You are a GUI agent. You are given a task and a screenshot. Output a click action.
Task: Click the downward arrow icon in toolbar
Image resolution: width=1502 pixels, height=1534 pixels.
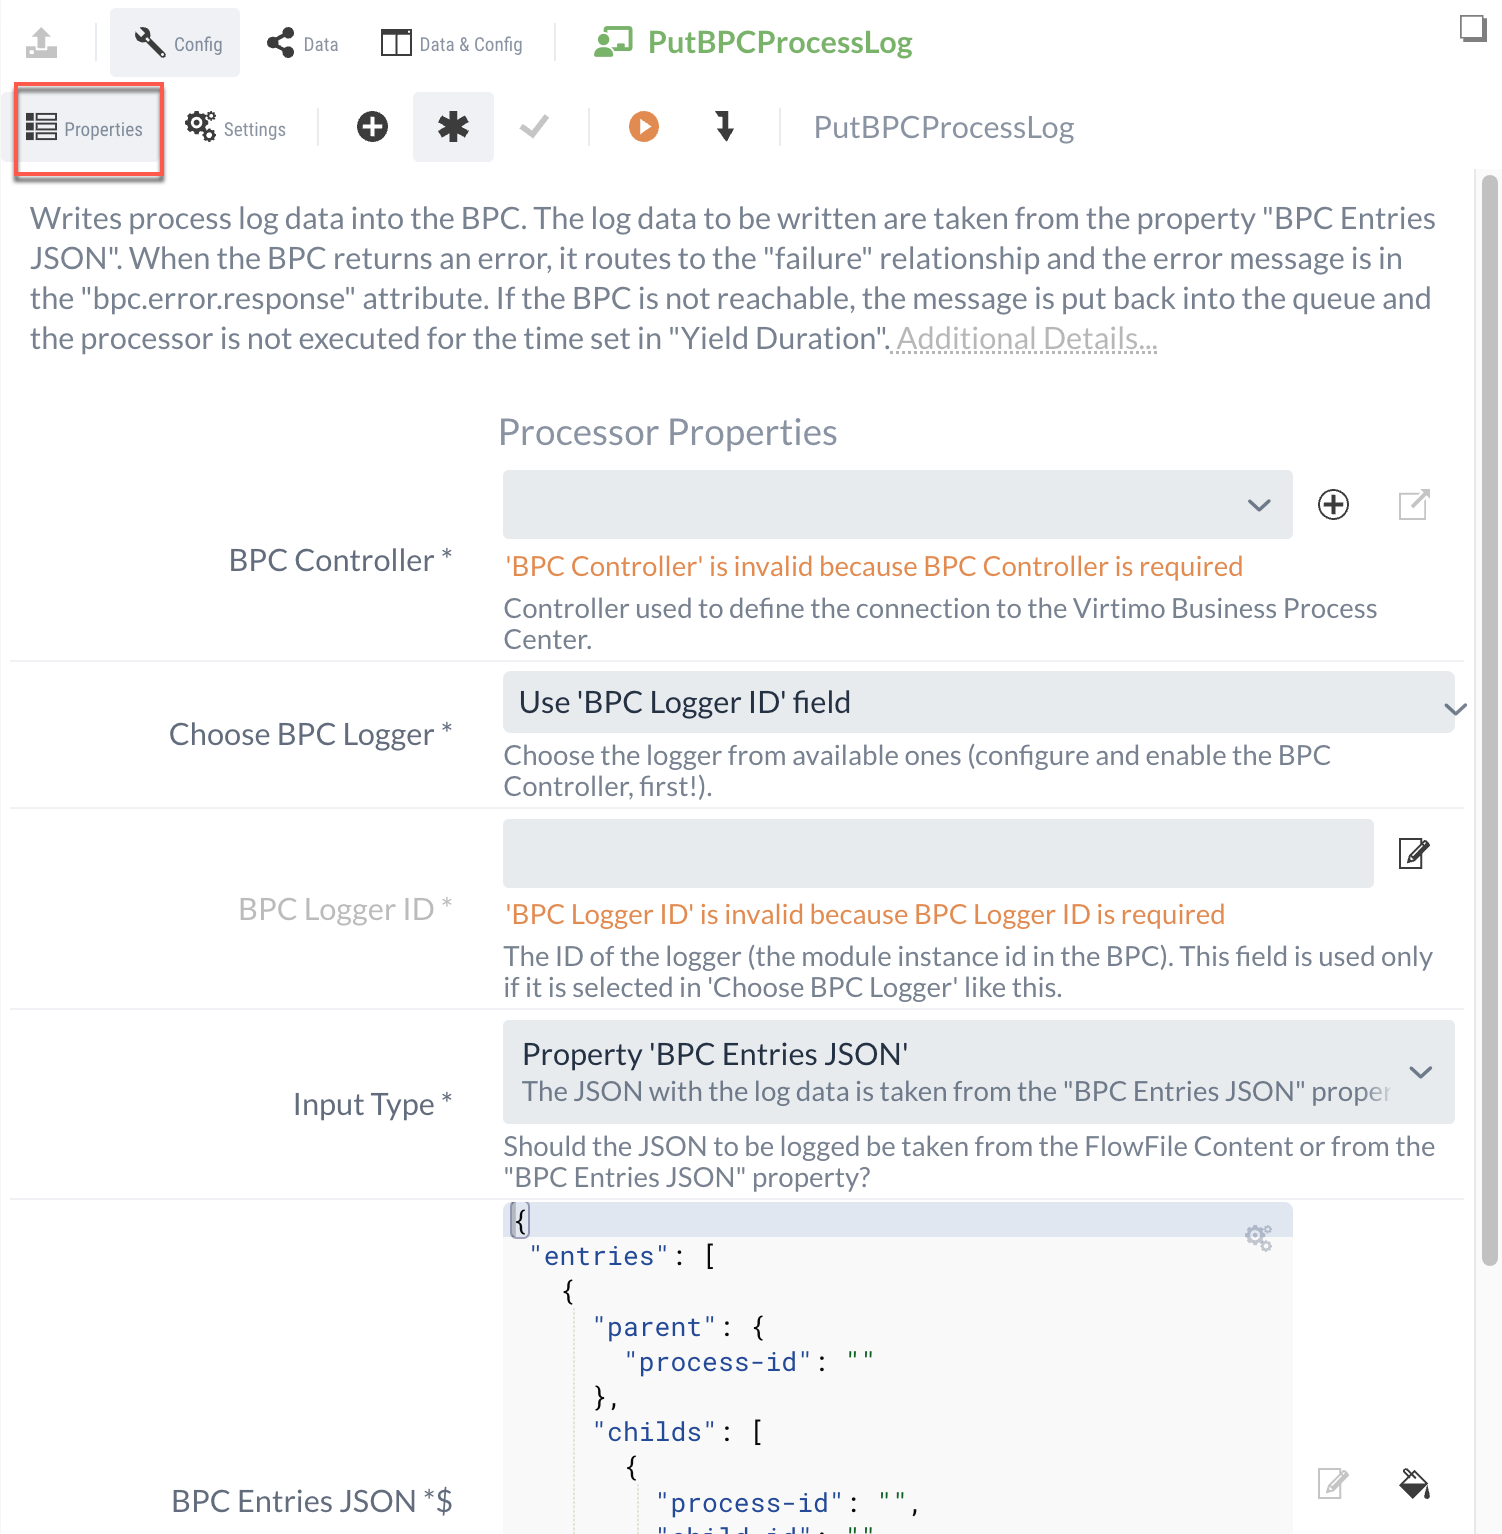(x=725, y=127)
